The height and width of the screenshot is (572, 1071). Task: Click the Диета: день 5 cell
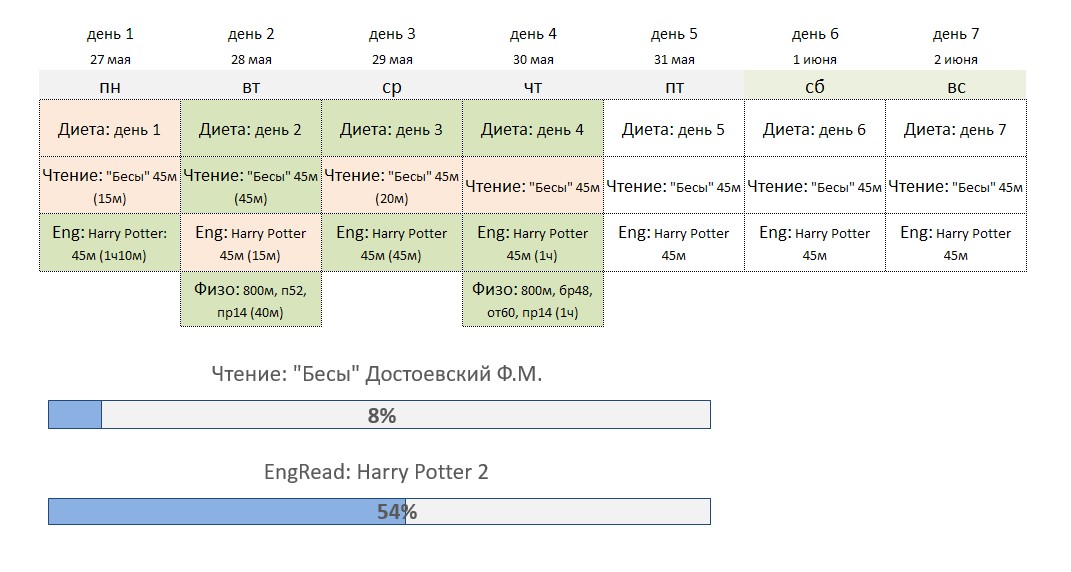click(x=674, y=128)
